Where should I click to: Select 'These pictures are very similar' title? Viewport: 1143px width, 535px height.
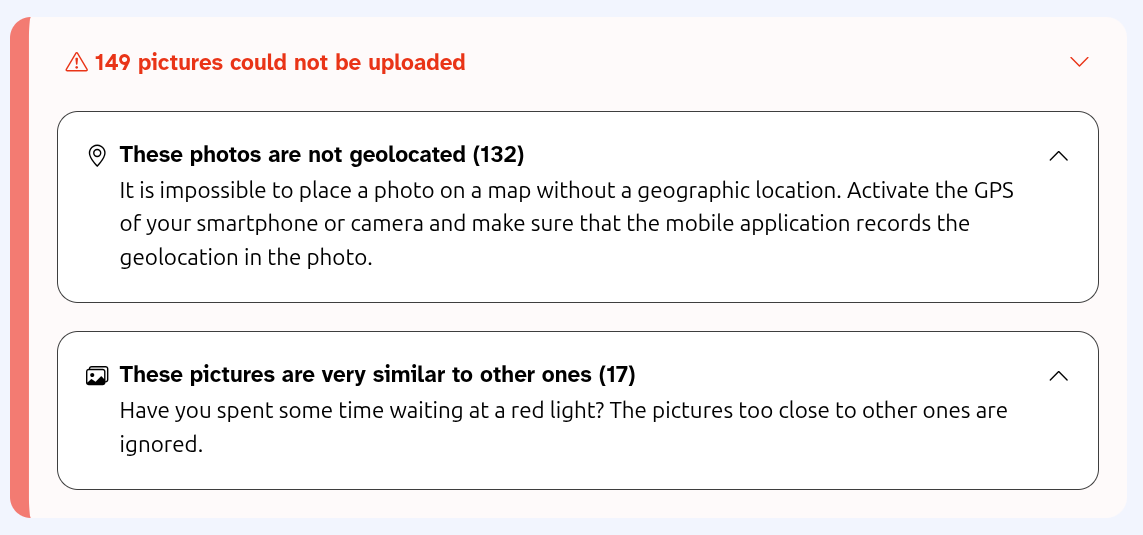[x=356, y=375]
